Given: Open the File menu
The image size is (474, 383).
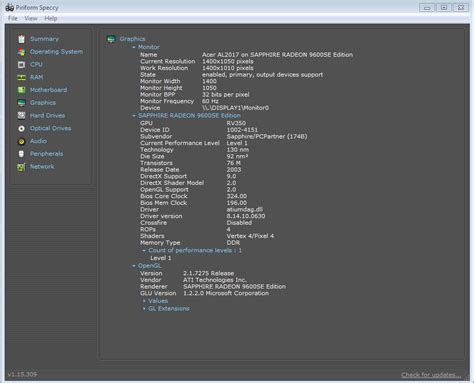Looking at the screenshot, I should click(13, 18).
